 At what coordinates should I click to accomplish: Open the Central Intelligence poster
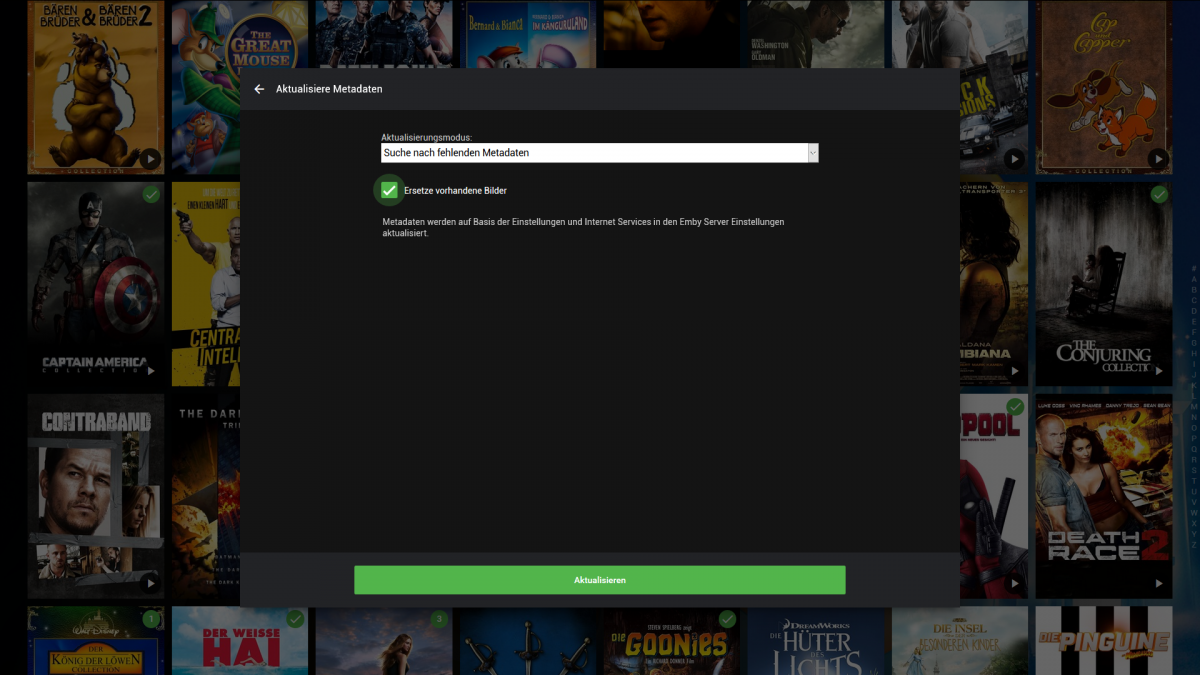click(x=205, y=284)
